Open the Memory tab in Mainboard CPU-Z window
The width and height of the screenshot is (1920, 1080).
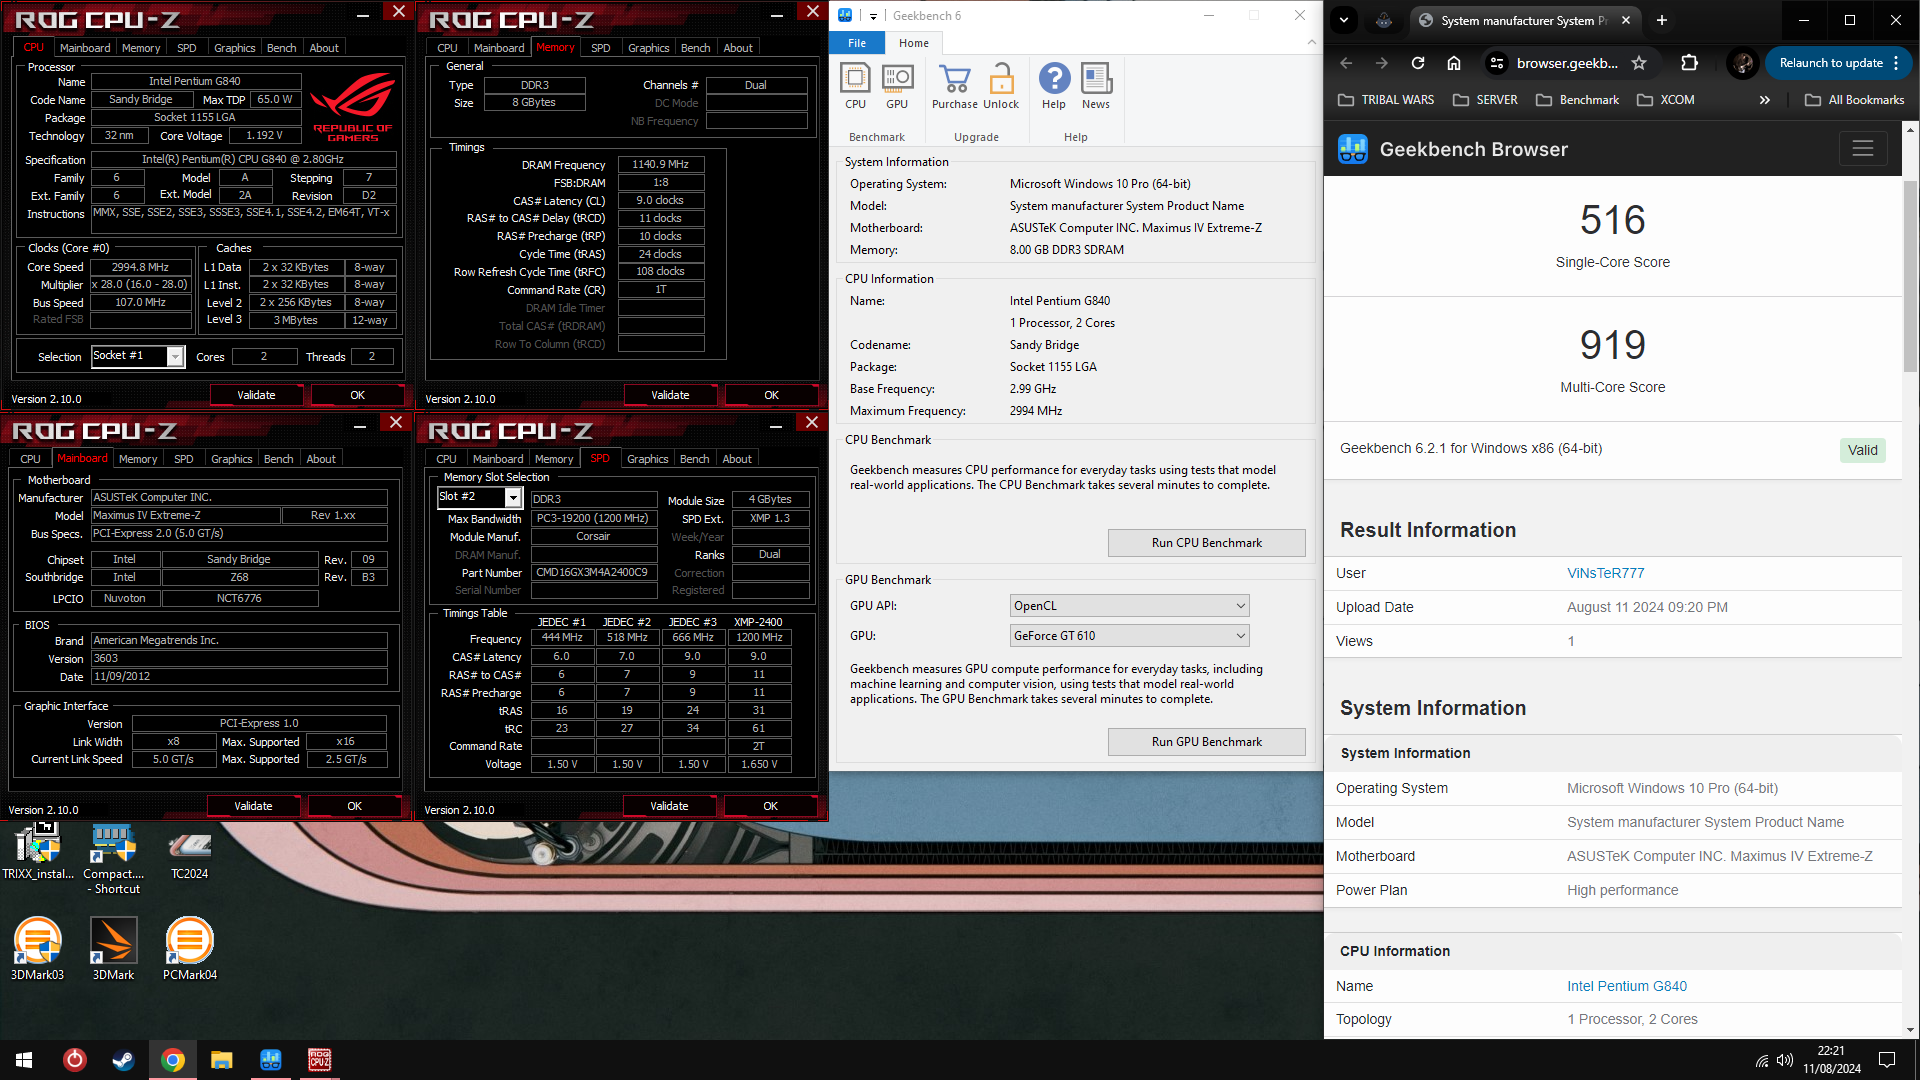click(x=138, y=459)
